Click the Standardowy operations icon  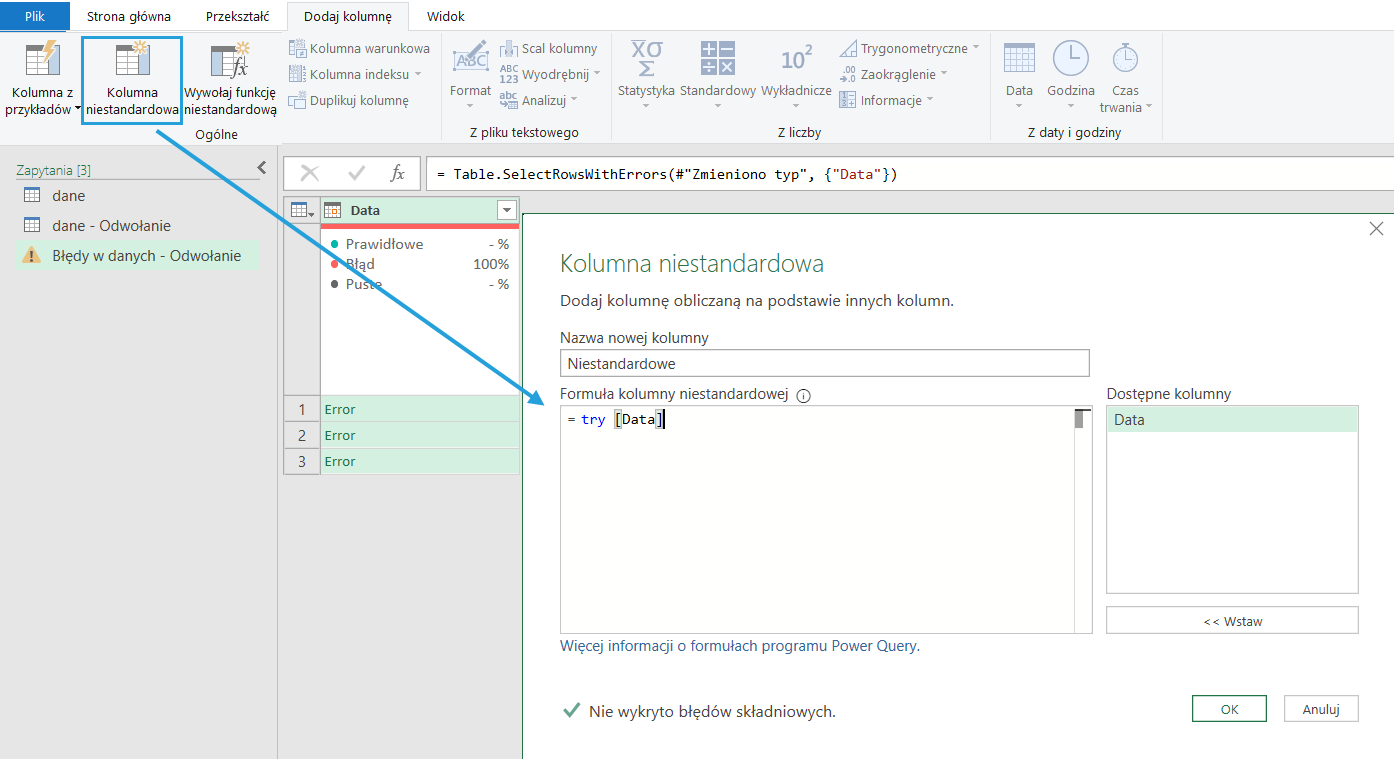pyautogui.click(x=717, y=58)
